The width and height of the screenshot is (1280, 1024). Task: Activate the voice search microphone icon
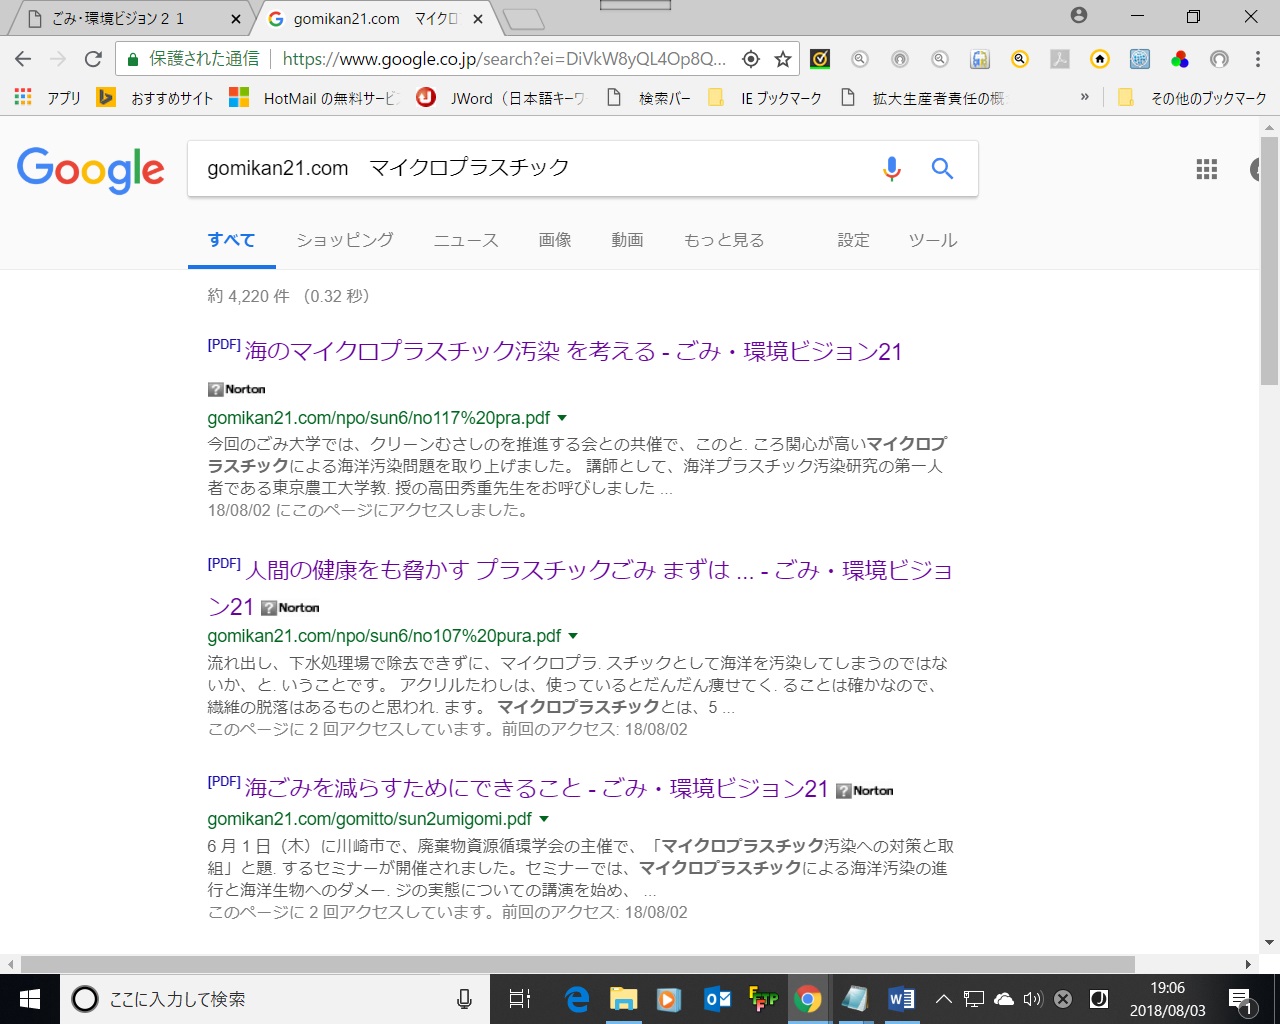coord(891,169)
